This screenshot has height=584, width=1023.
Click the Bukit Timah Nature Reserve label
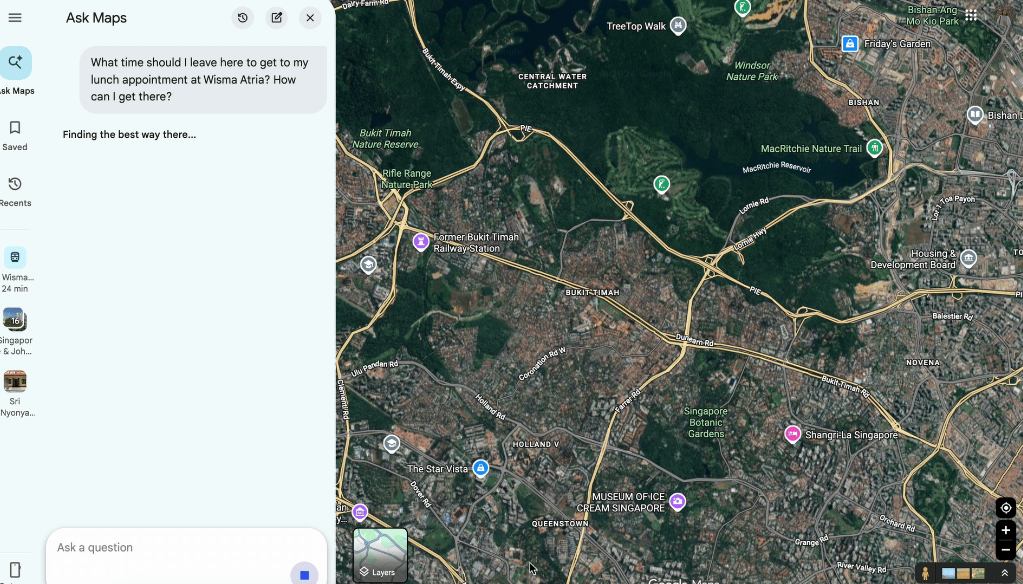[x=385, y=138]
